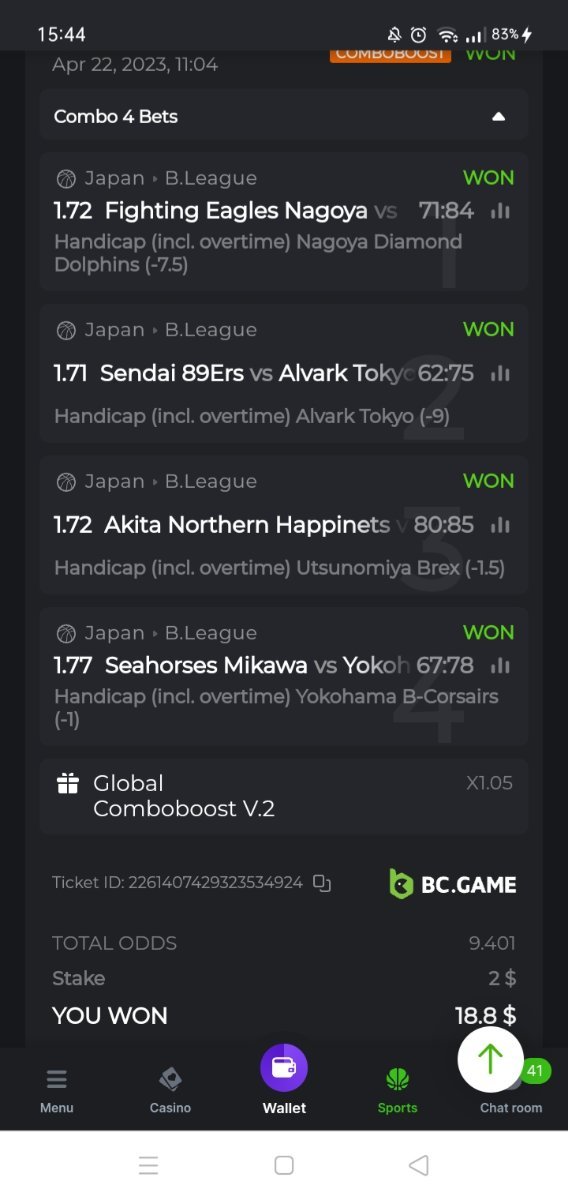Open Android recent apps button

coord(148,1165)
